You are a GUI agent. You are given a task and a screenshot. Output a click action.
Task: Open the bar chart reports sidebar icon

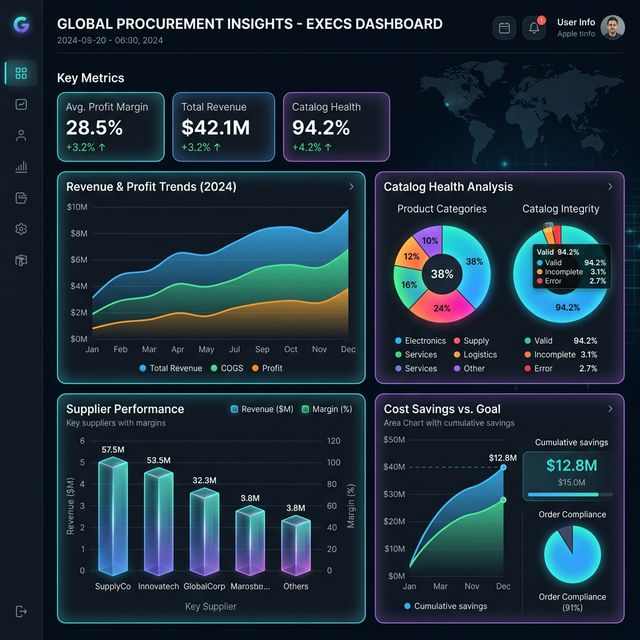tap(21, 167)
